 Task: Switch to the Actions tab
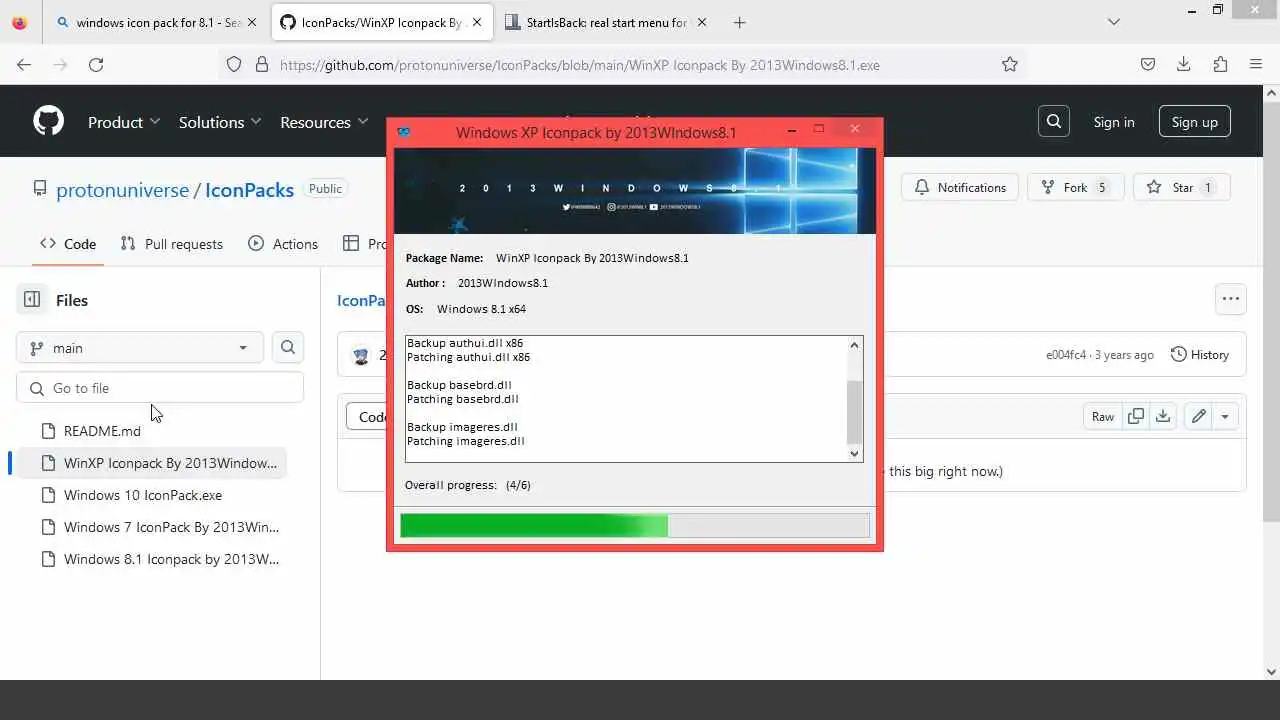[x=283, y=244]
